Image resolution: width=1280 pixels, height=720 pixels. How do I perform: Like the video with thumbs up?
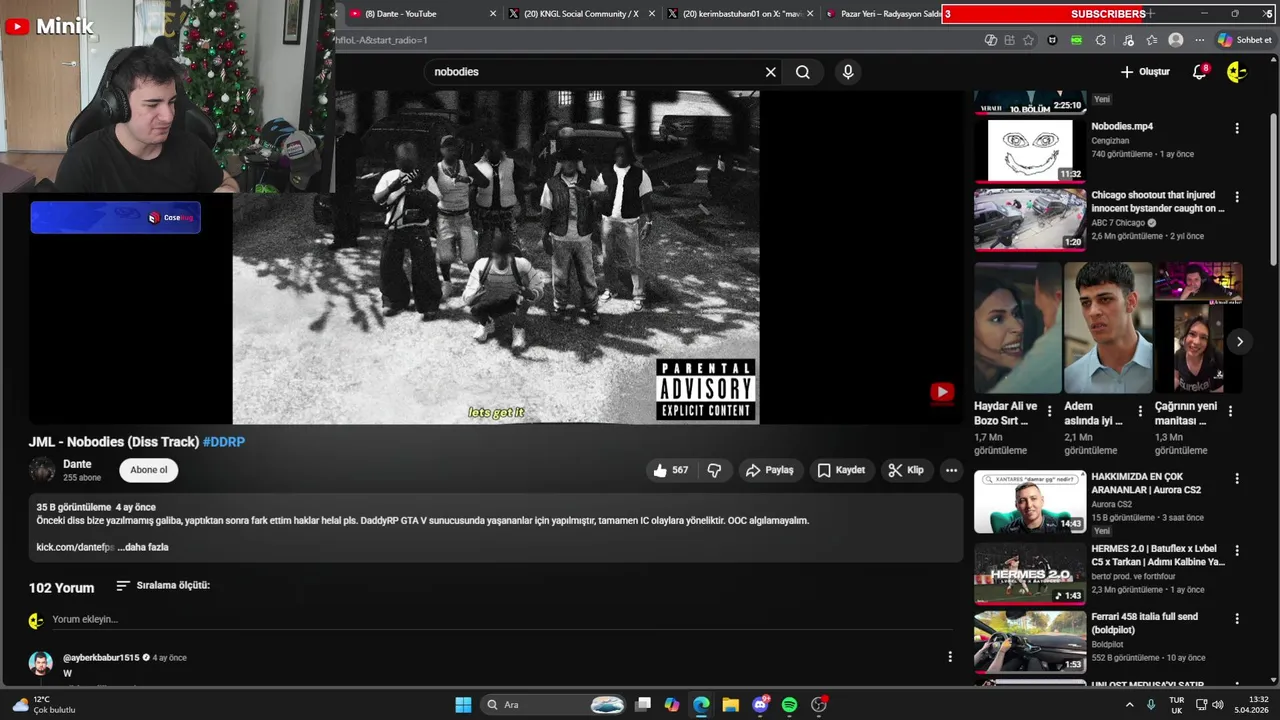(x=670, y=470)
